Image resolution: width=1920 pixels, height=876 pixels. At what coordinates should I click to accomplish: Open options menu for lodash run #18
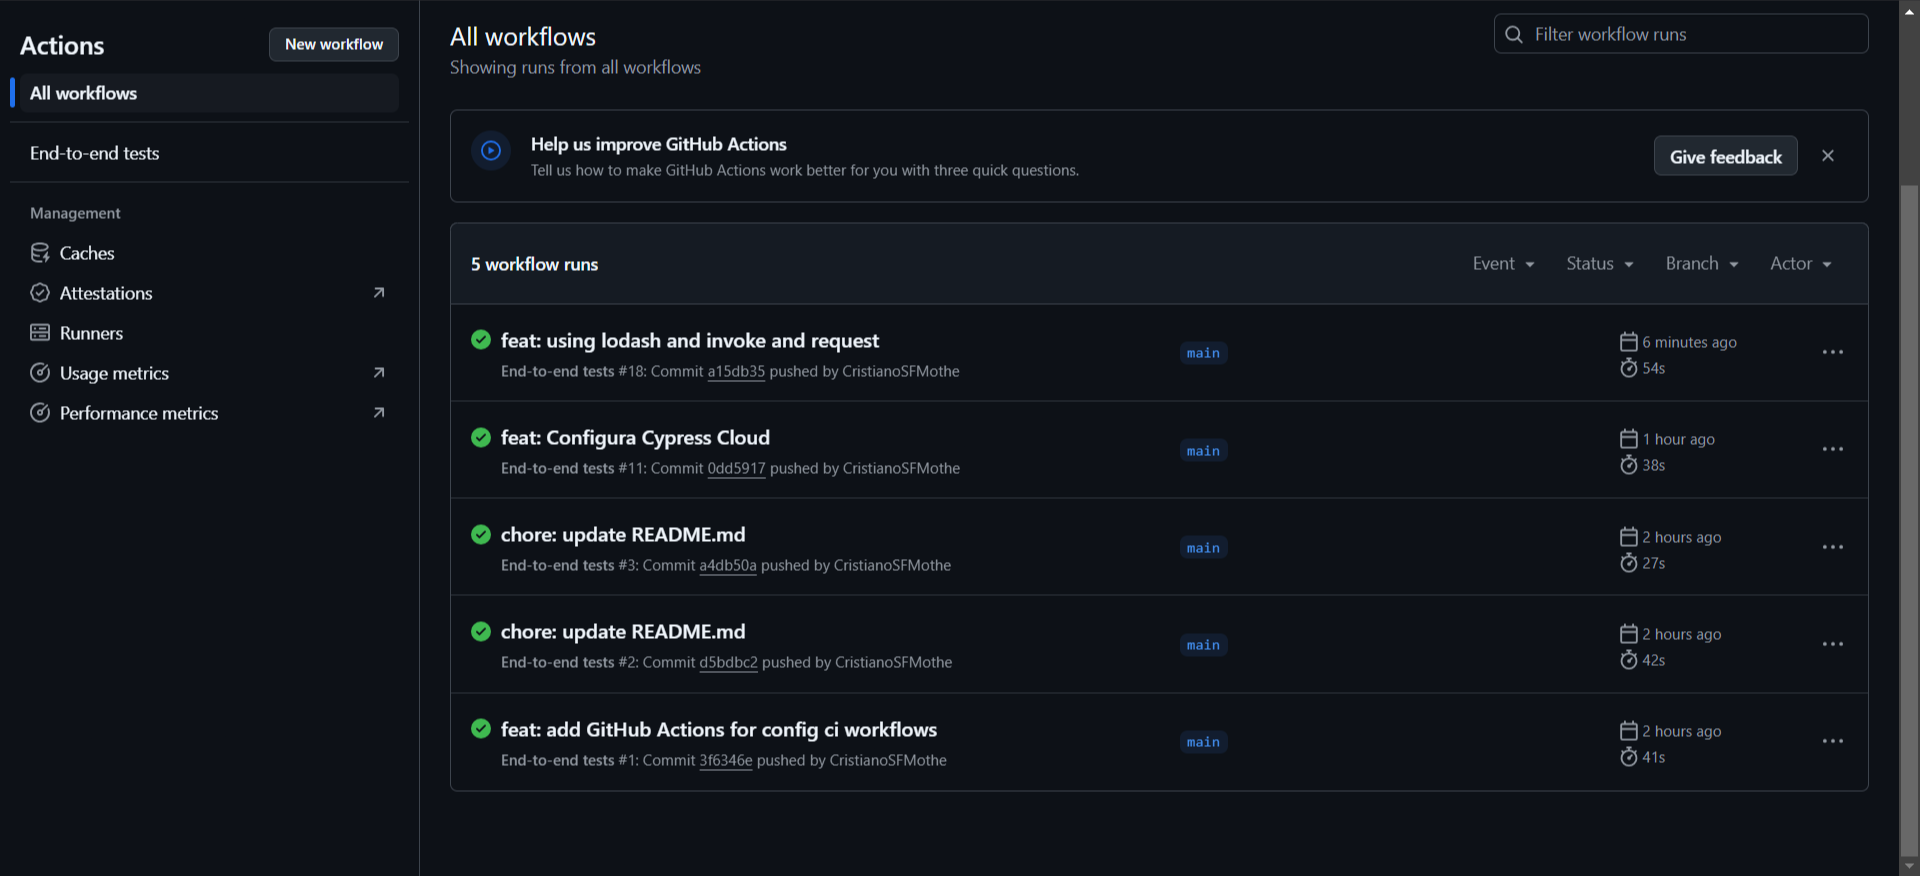(x=1833, y=352)
